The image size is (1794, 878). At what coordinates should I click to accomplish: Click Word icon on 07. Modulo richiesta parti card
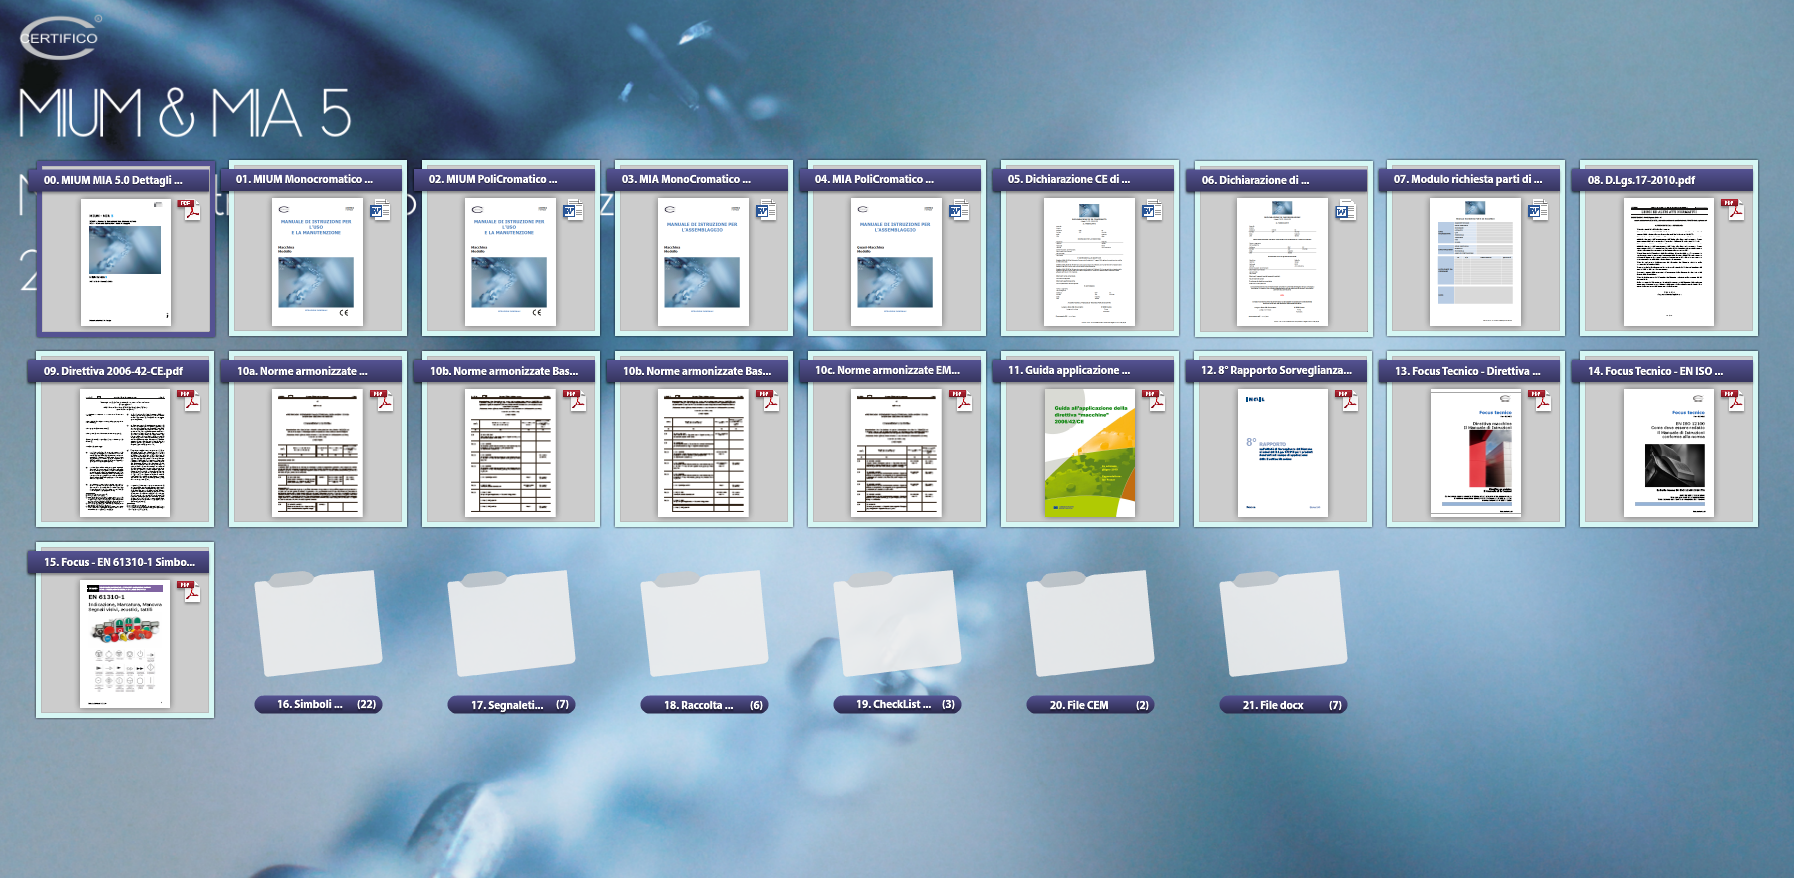[1538, 211]
